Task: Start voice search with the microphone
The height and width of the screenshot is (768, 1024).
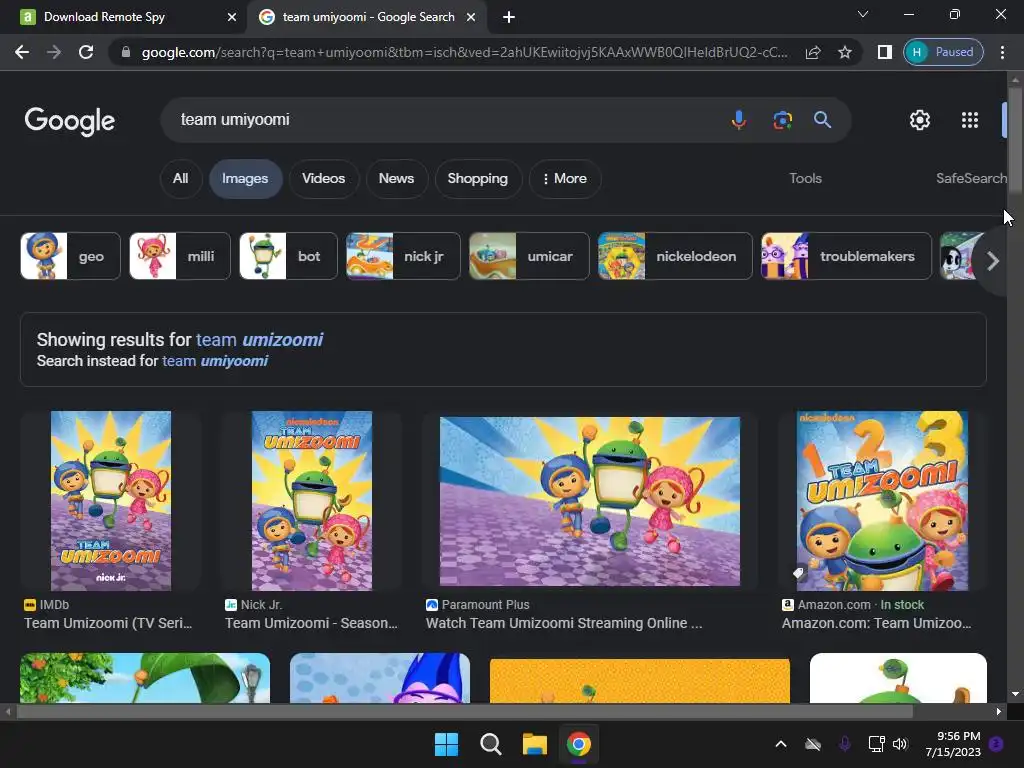Action: pos(739,120)
